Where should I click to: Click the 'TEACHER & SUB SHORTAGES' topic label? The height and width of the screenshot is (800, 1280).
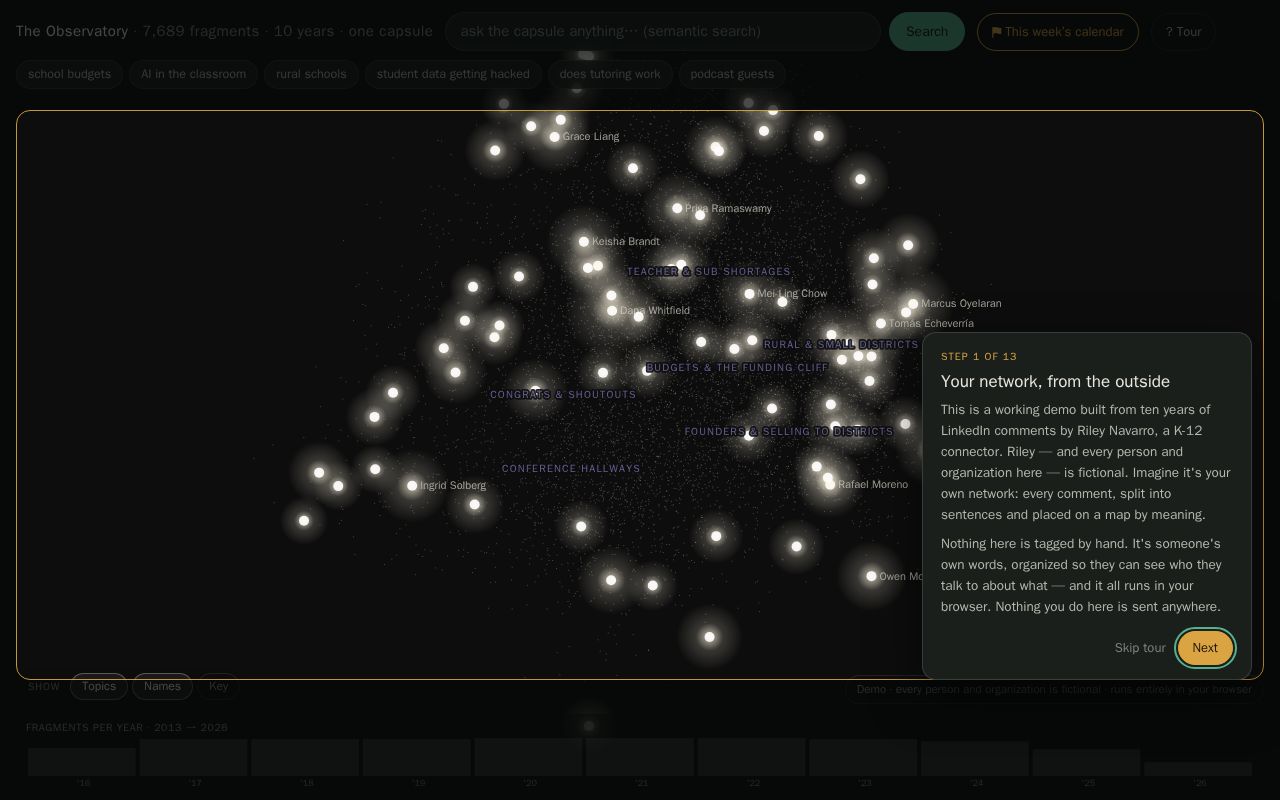(x=709, y=272)
